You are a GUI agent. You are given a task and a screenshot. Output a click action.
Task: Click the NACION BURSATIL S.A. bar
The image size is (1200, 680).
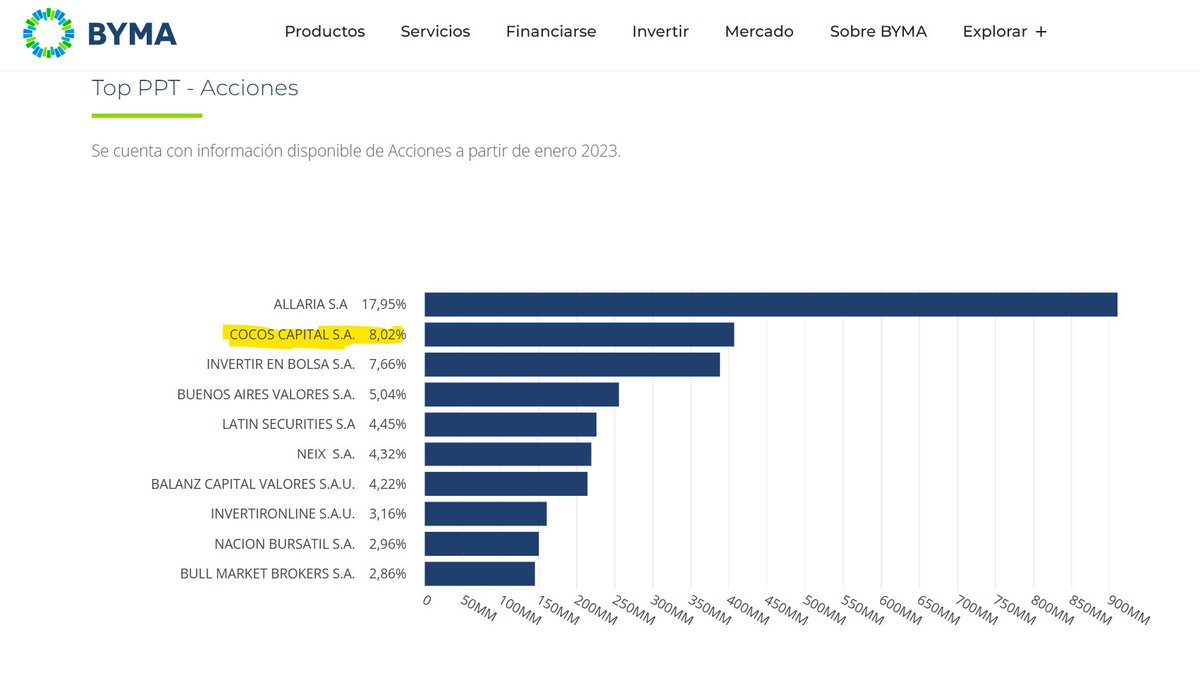(x=482, y=544)
